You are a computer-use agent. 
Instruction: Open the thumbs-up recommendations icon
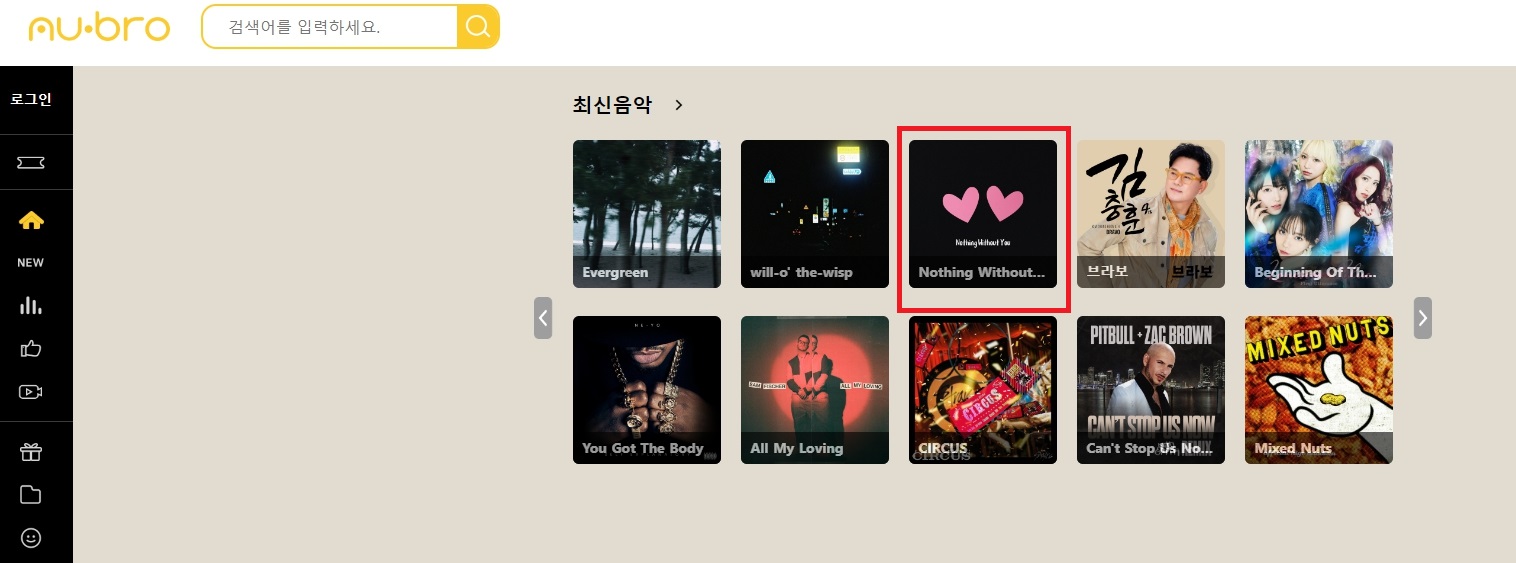(31, 349)
